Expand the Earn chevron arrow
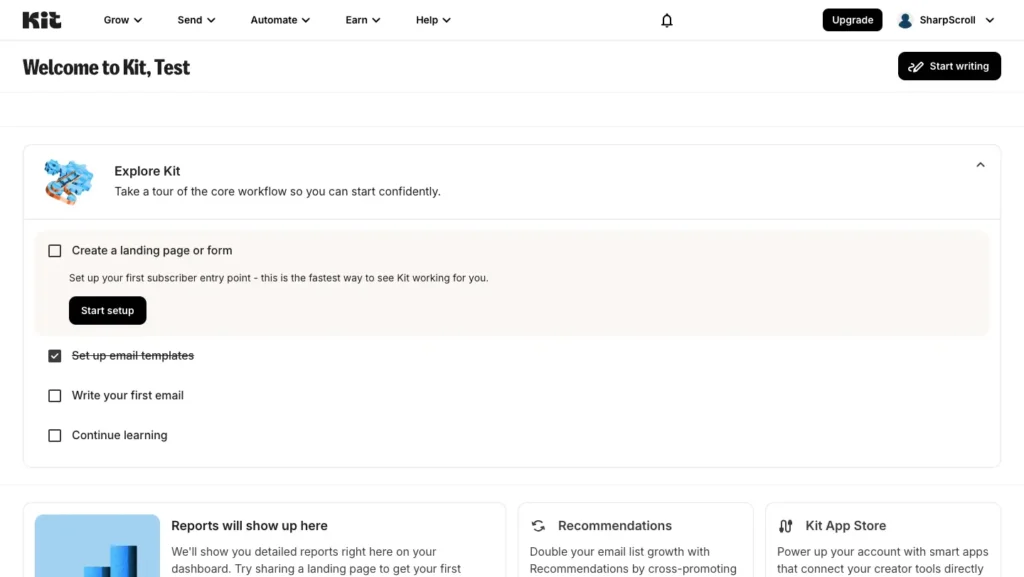Screen dimensions: 1024x577 [x=376, y=20]
